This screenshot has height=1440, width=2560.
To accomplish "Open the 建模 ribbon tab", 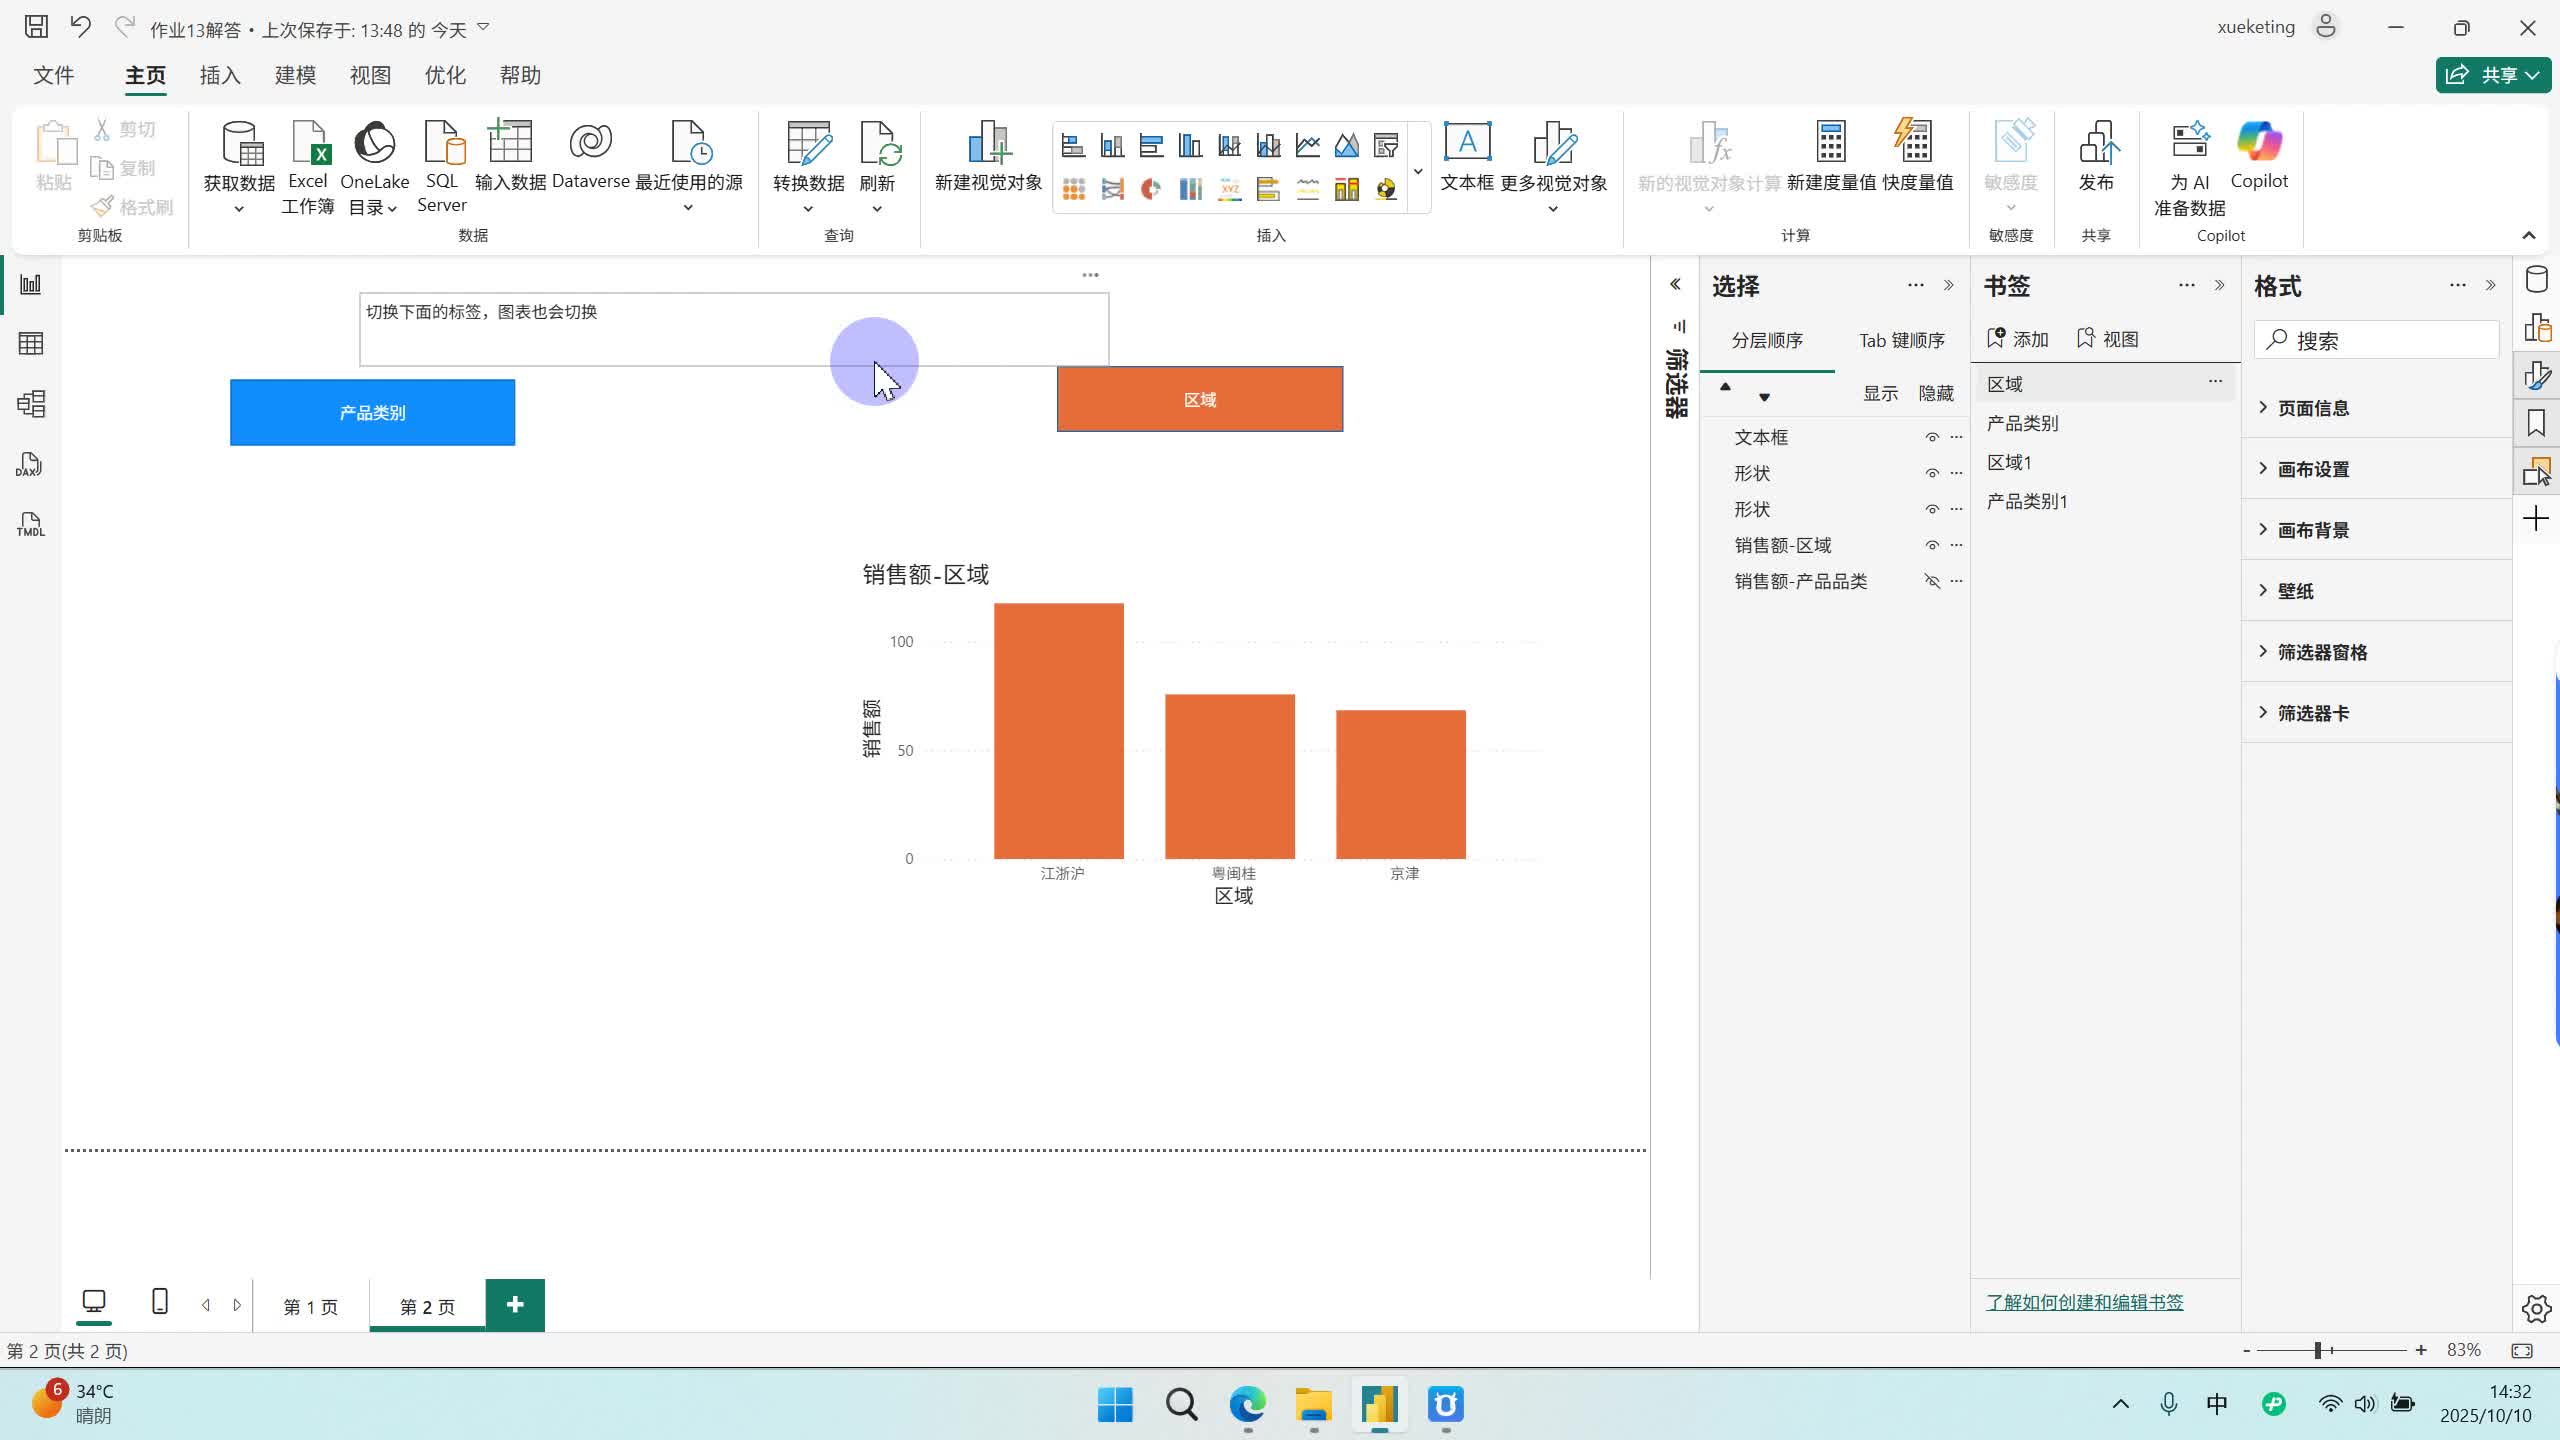I will coord(295,76).
